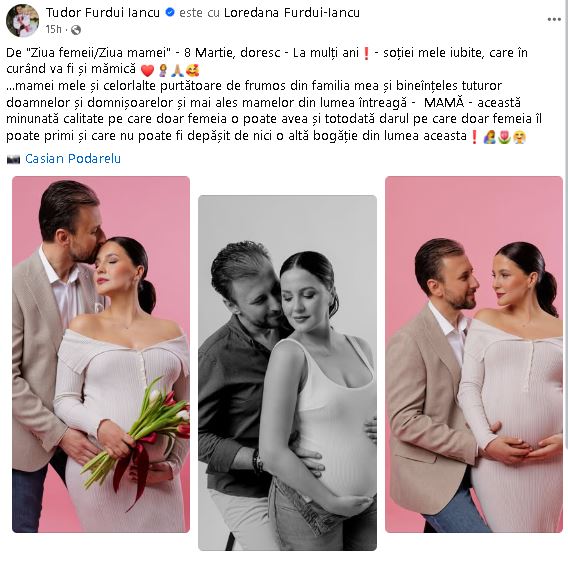The image size is (568, 567).
Task: Click the red exclamation mark after La mulți ani
Action: point(366,54)
